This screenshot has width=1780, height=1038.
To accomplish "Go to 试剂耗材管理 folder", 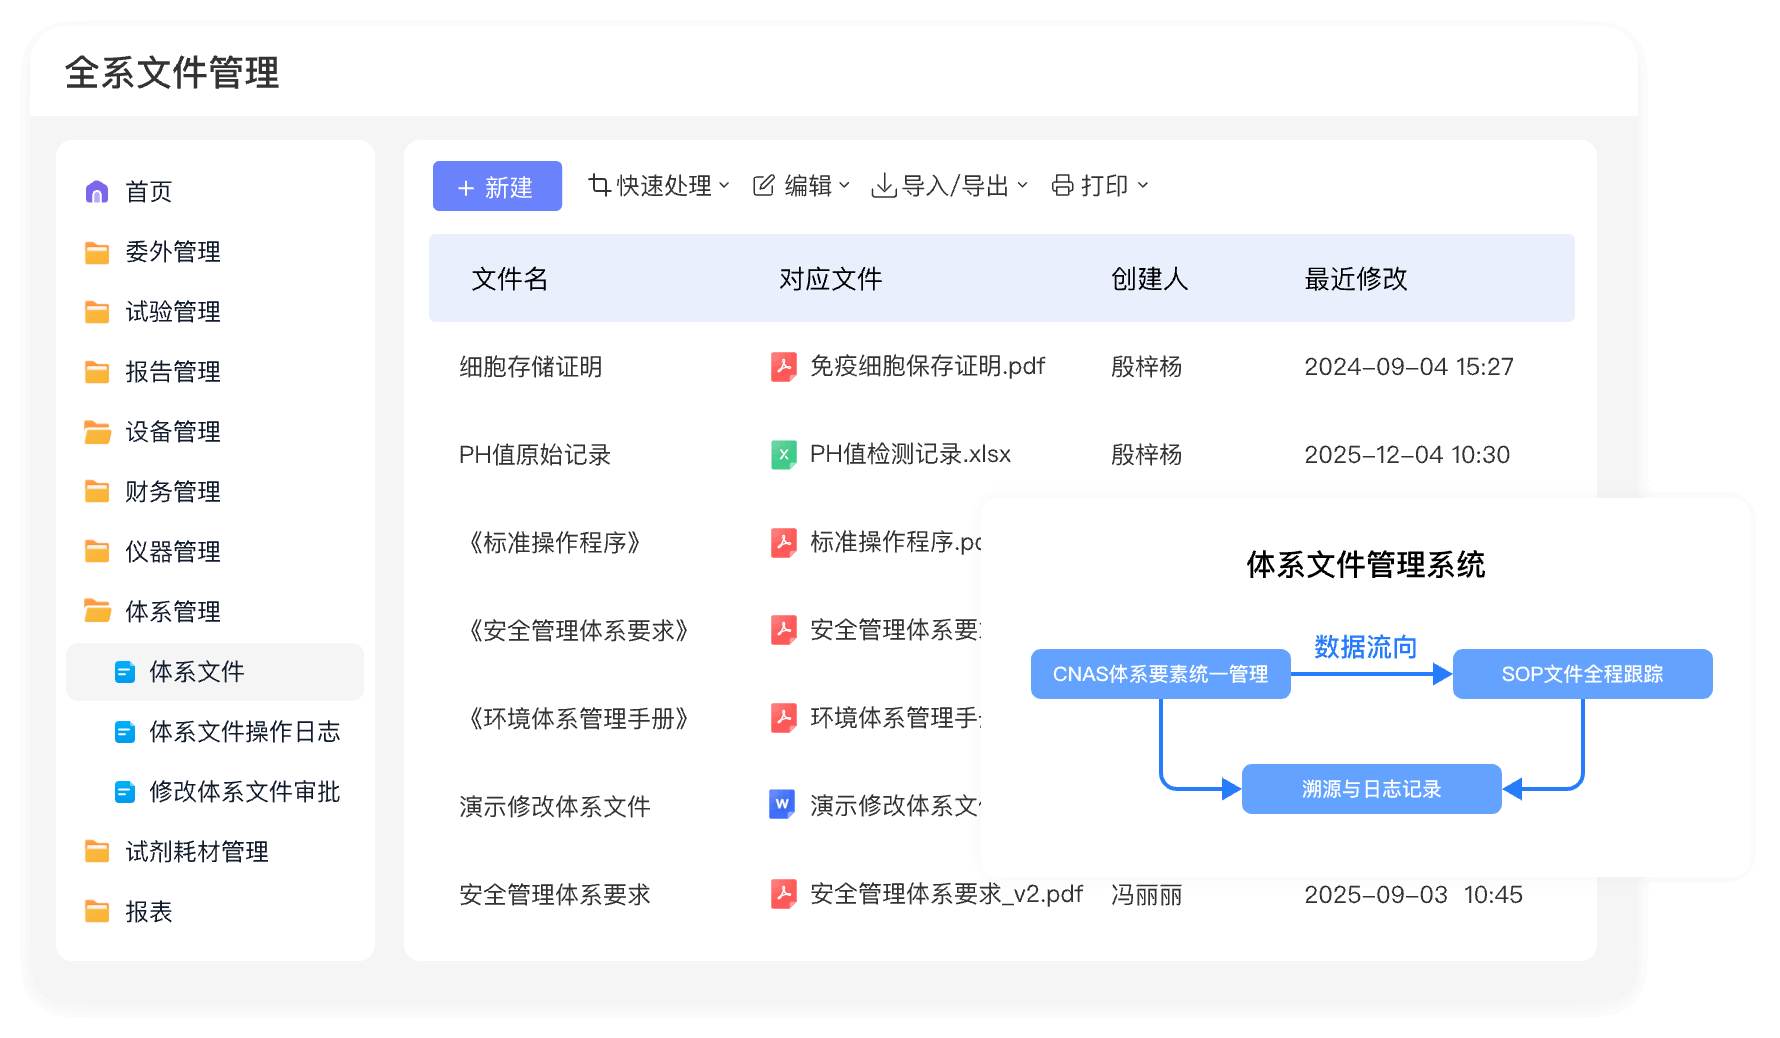I will [196, 852].
